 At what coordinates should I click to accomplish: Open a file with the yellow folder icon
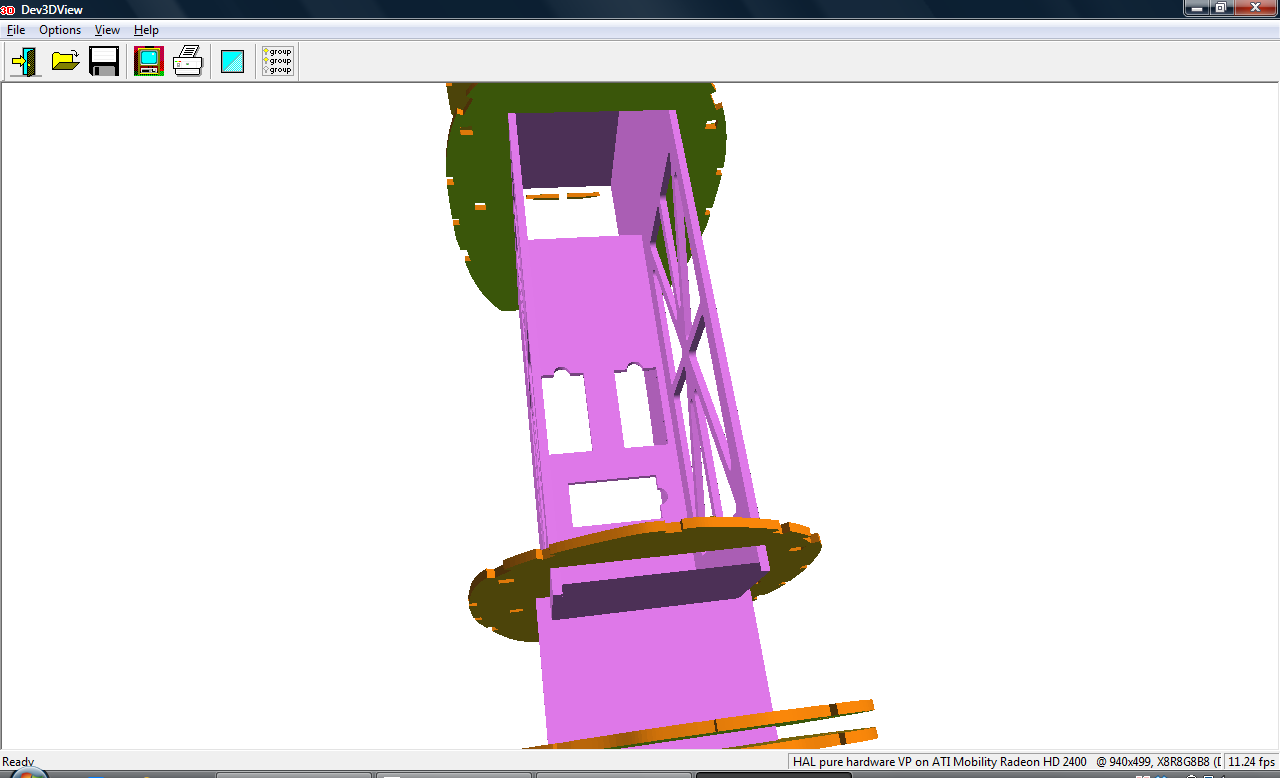[x=65, y=62]
